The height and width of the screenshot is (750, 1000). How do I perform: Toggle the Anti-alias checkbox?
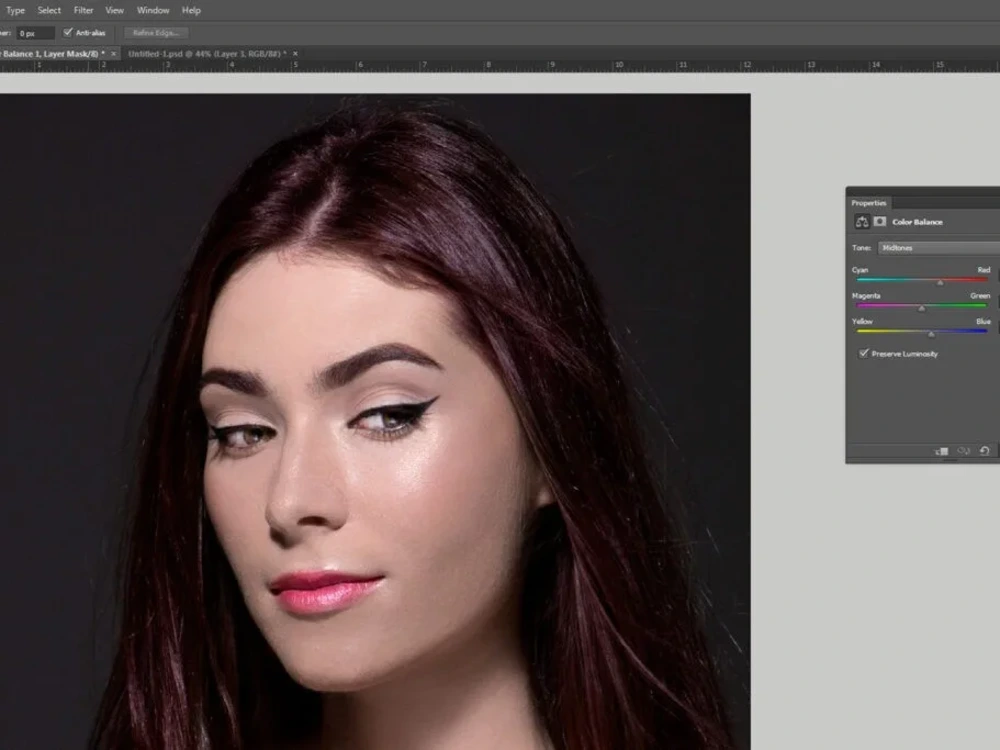(68, 33)
